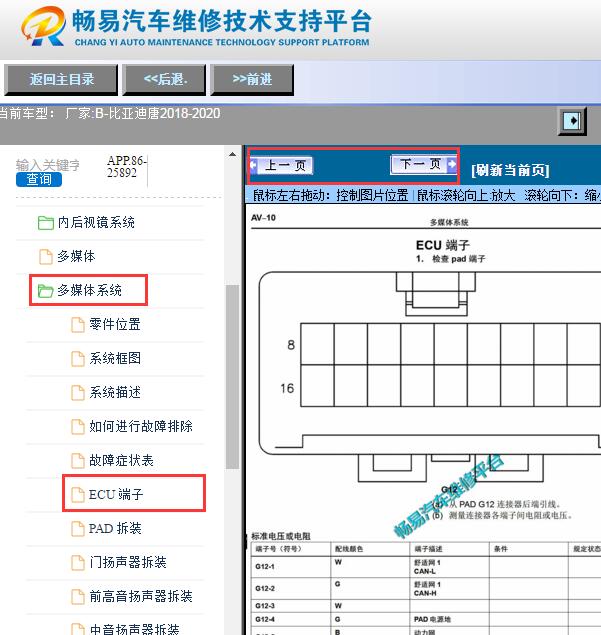Go to previous page with 上一页
The image size is (601, 635).
coord(282,165)
